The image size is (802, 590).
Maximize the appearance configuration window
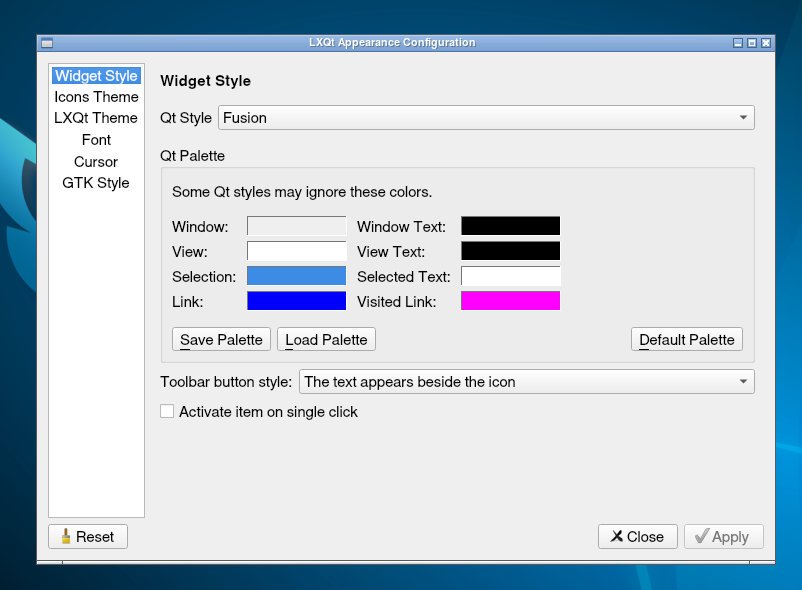(x=752, y=43)
